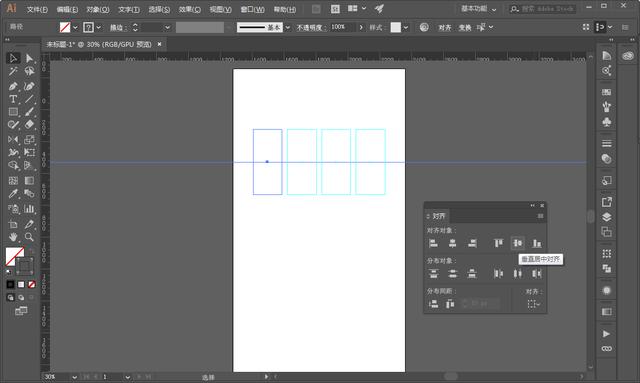
Task: Click the Fill color box in toolbar
Action: point(15,256)
